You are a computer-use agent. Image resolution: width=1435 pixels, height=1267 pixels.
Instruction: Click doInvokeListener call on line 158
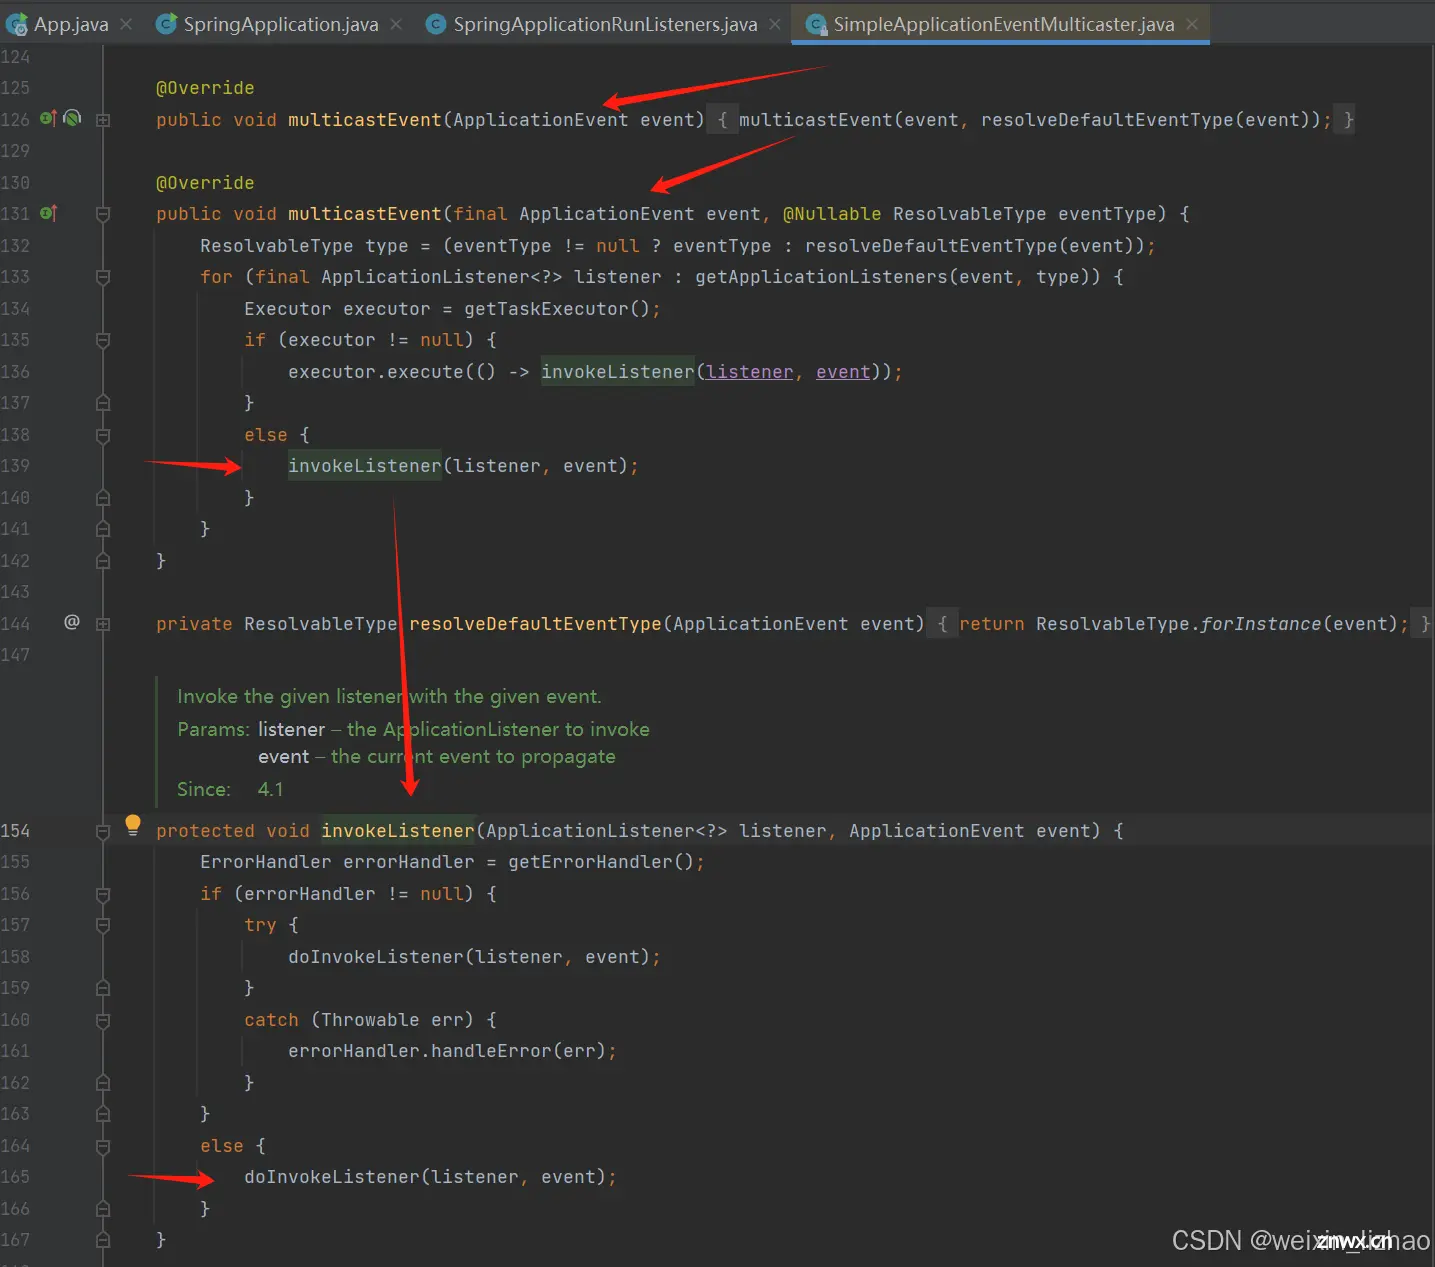click(376, 956)
